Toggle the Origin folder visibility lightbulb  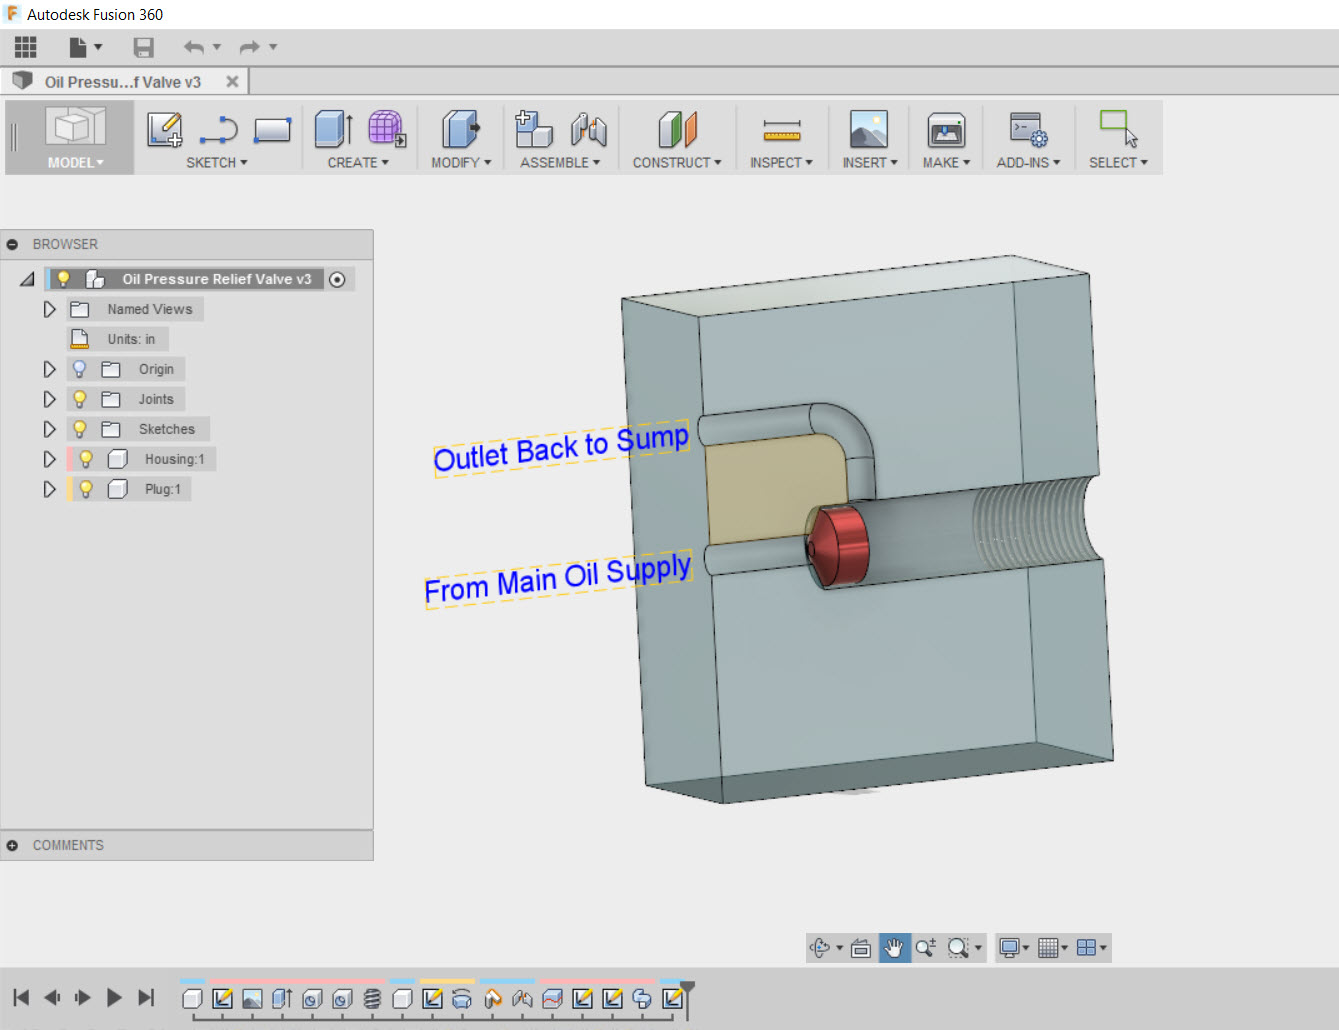coord(80,368)
